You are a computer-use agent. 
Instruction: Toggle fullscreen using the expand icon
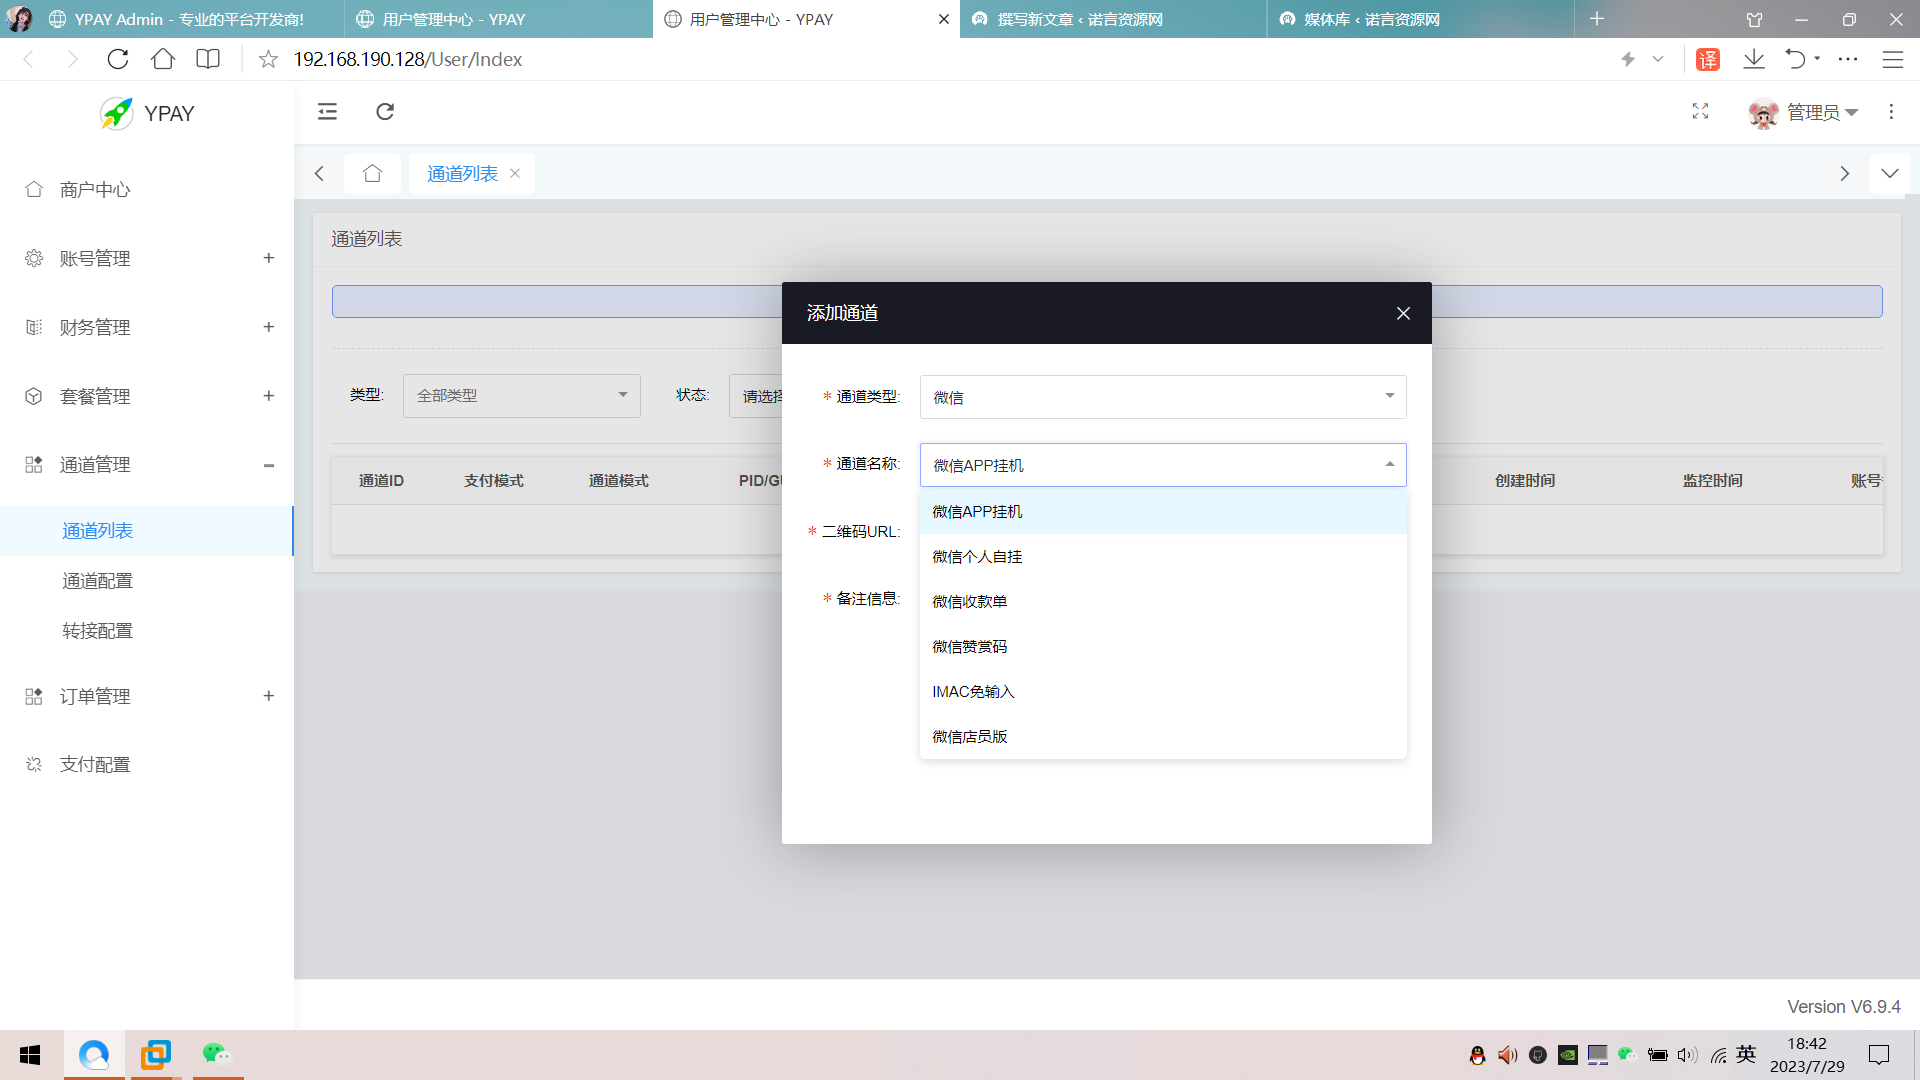(x=1700, y=112)
